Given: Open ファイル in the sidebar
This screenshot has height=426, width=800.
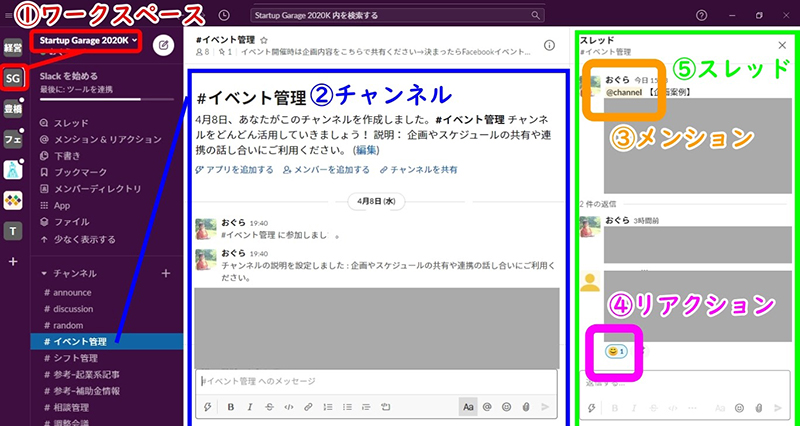Looking at the screenshot, I should (x=65, y=222).
